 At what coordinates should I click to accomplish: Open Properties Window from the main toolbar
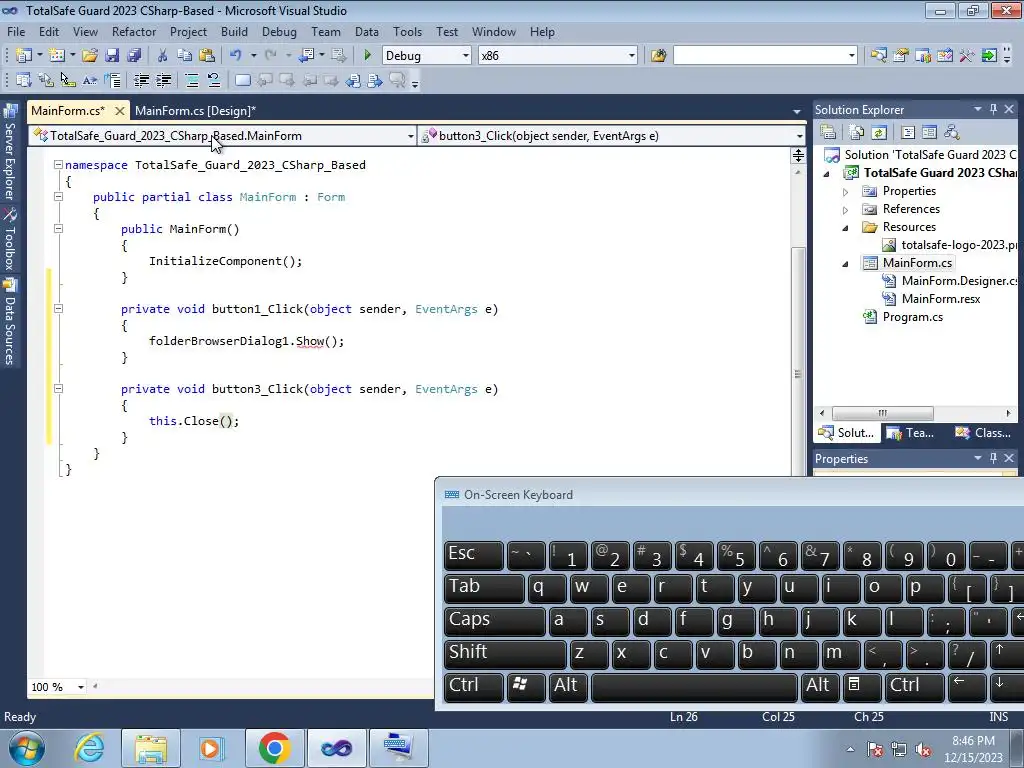point(901,56)
